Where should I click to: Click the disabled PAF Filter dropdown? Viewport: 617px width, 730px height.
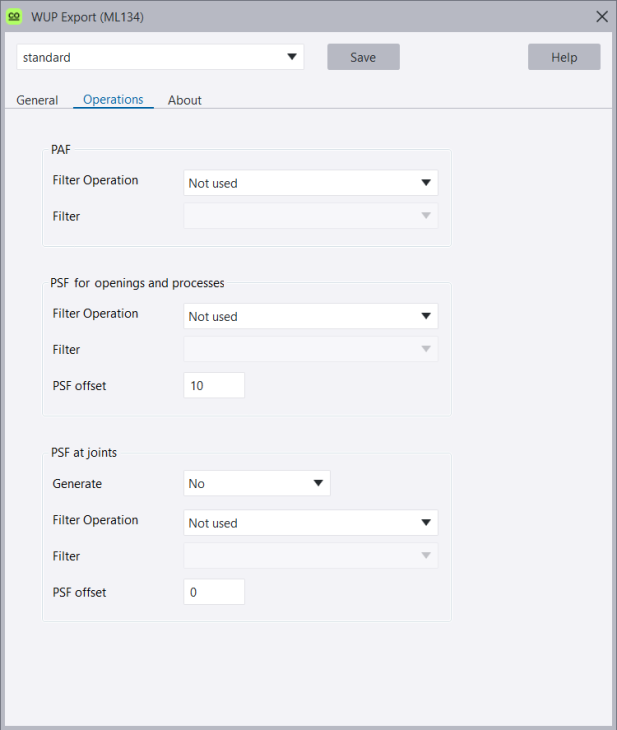coord(311,215)
